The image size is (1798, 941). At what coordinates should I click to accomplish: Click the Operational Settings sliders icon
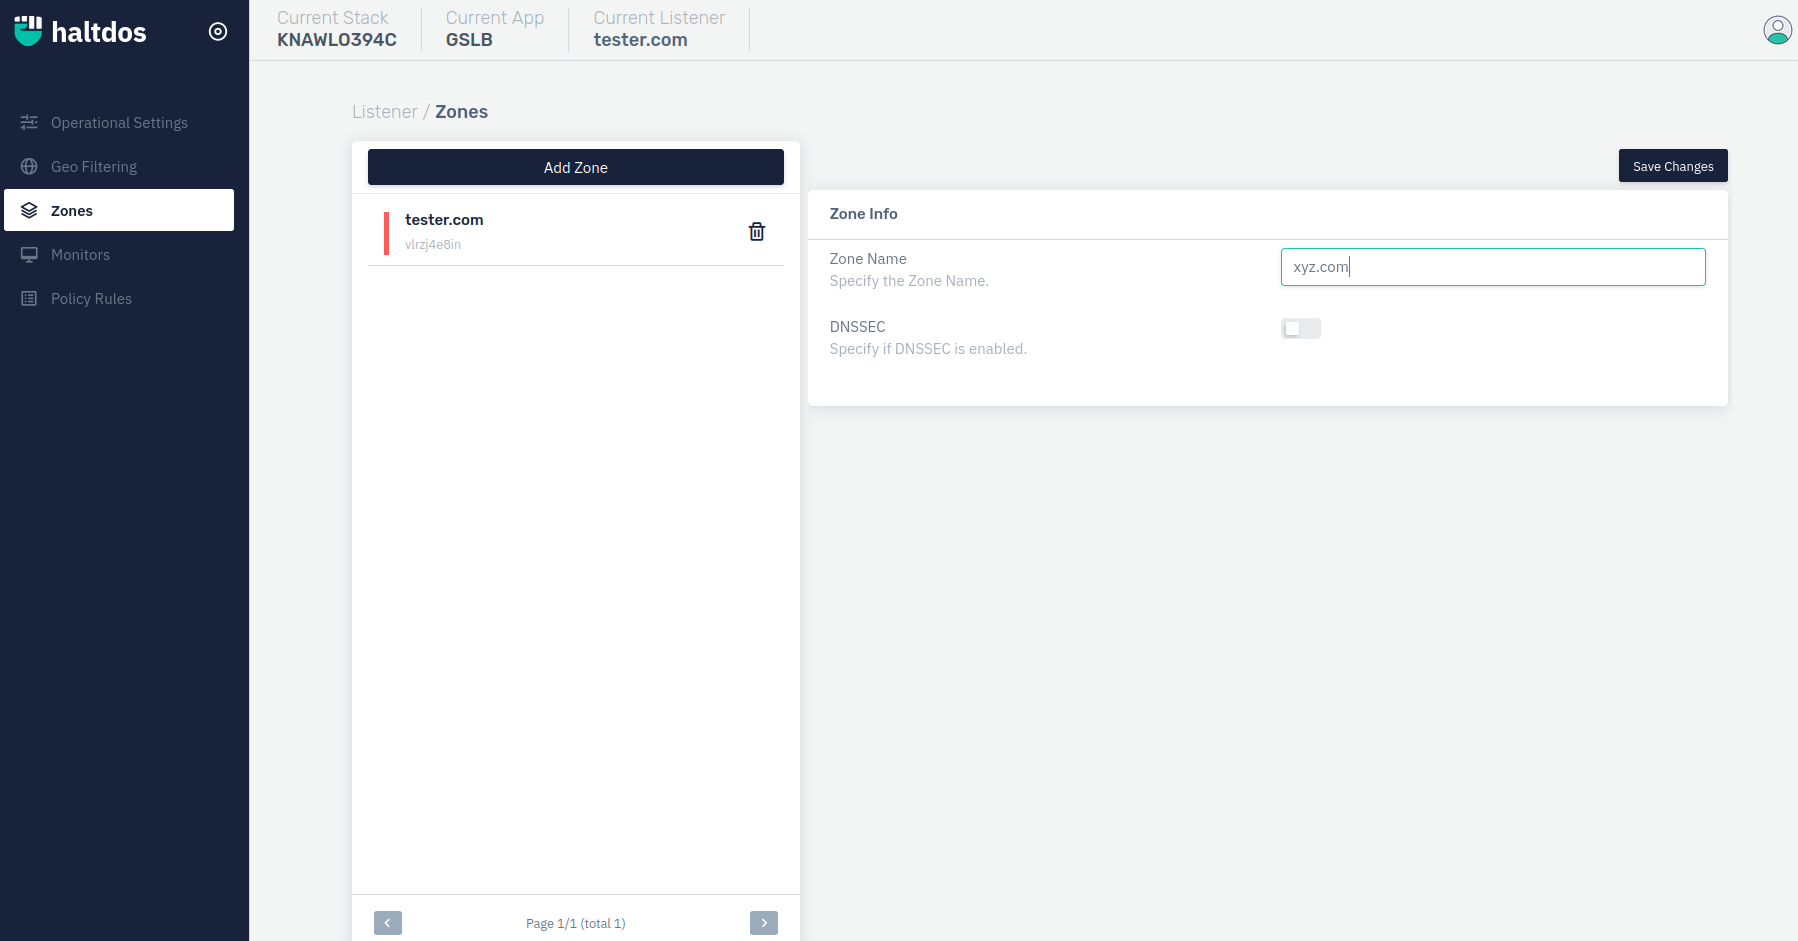click(29, 123)
